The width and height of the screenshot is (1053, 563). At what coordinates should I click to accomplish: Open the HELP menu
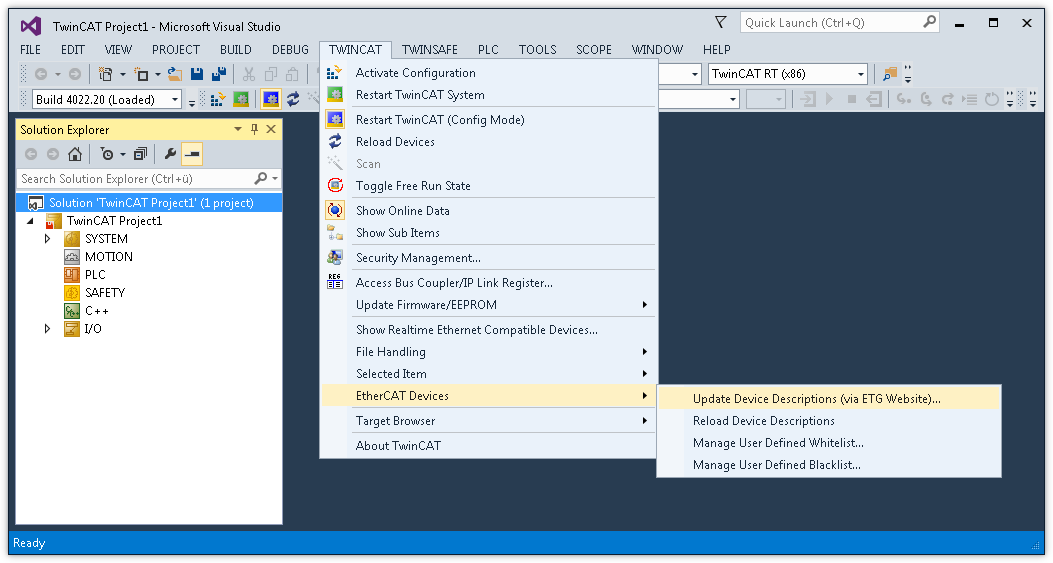pos(717,50)
